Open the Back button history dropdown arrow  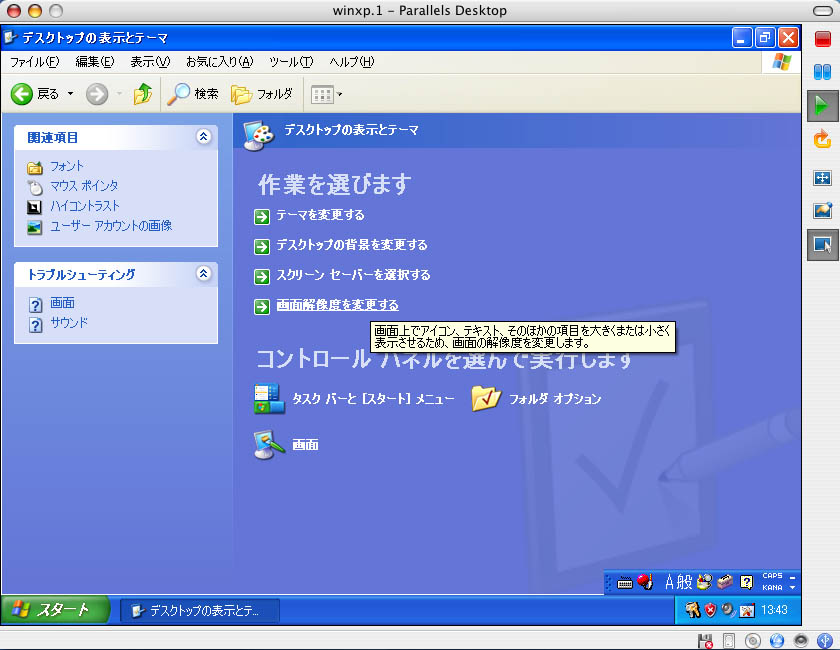point(70,94)
